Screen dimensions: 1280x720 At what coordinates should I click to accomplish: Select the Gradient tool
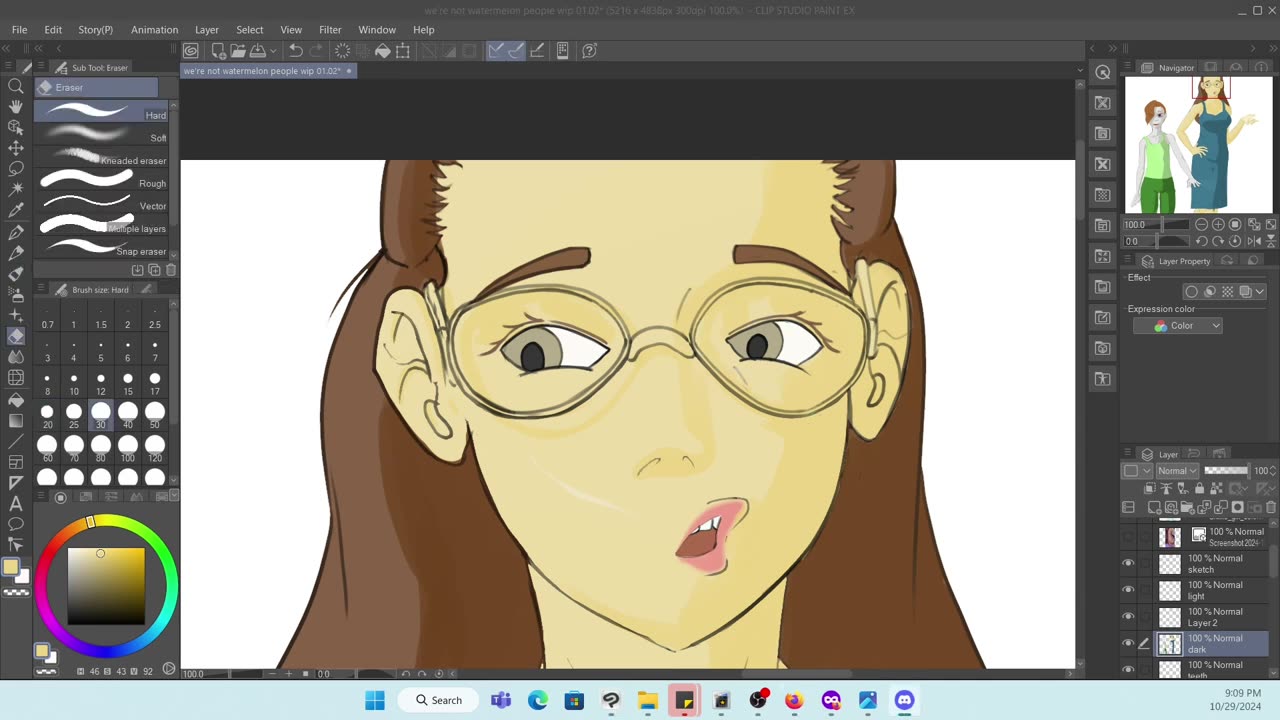16,421
